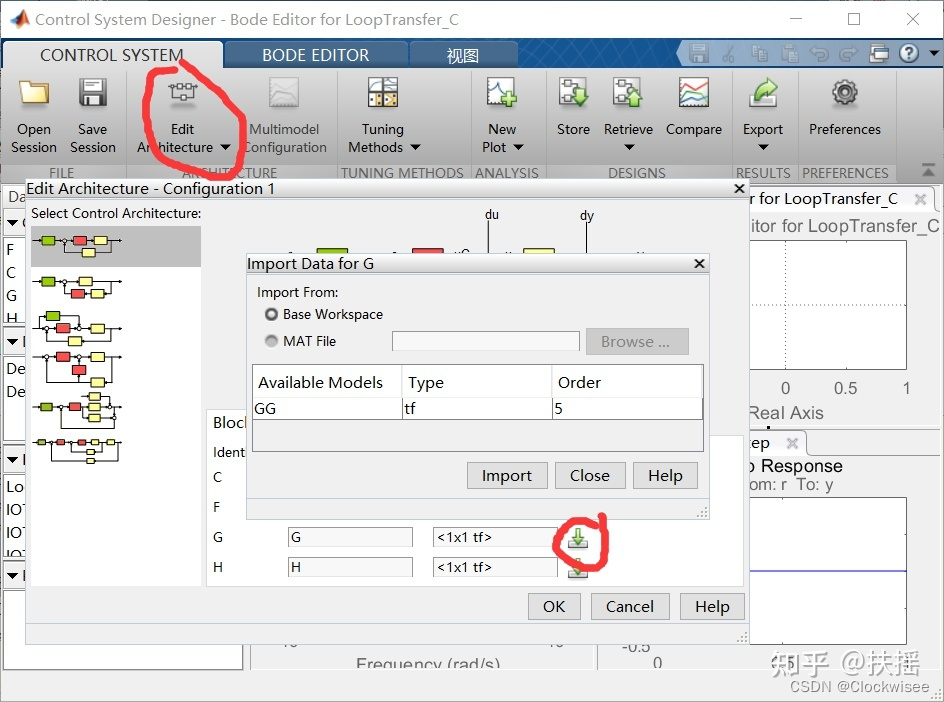Click the Save Session disk icon

point(93,93)
